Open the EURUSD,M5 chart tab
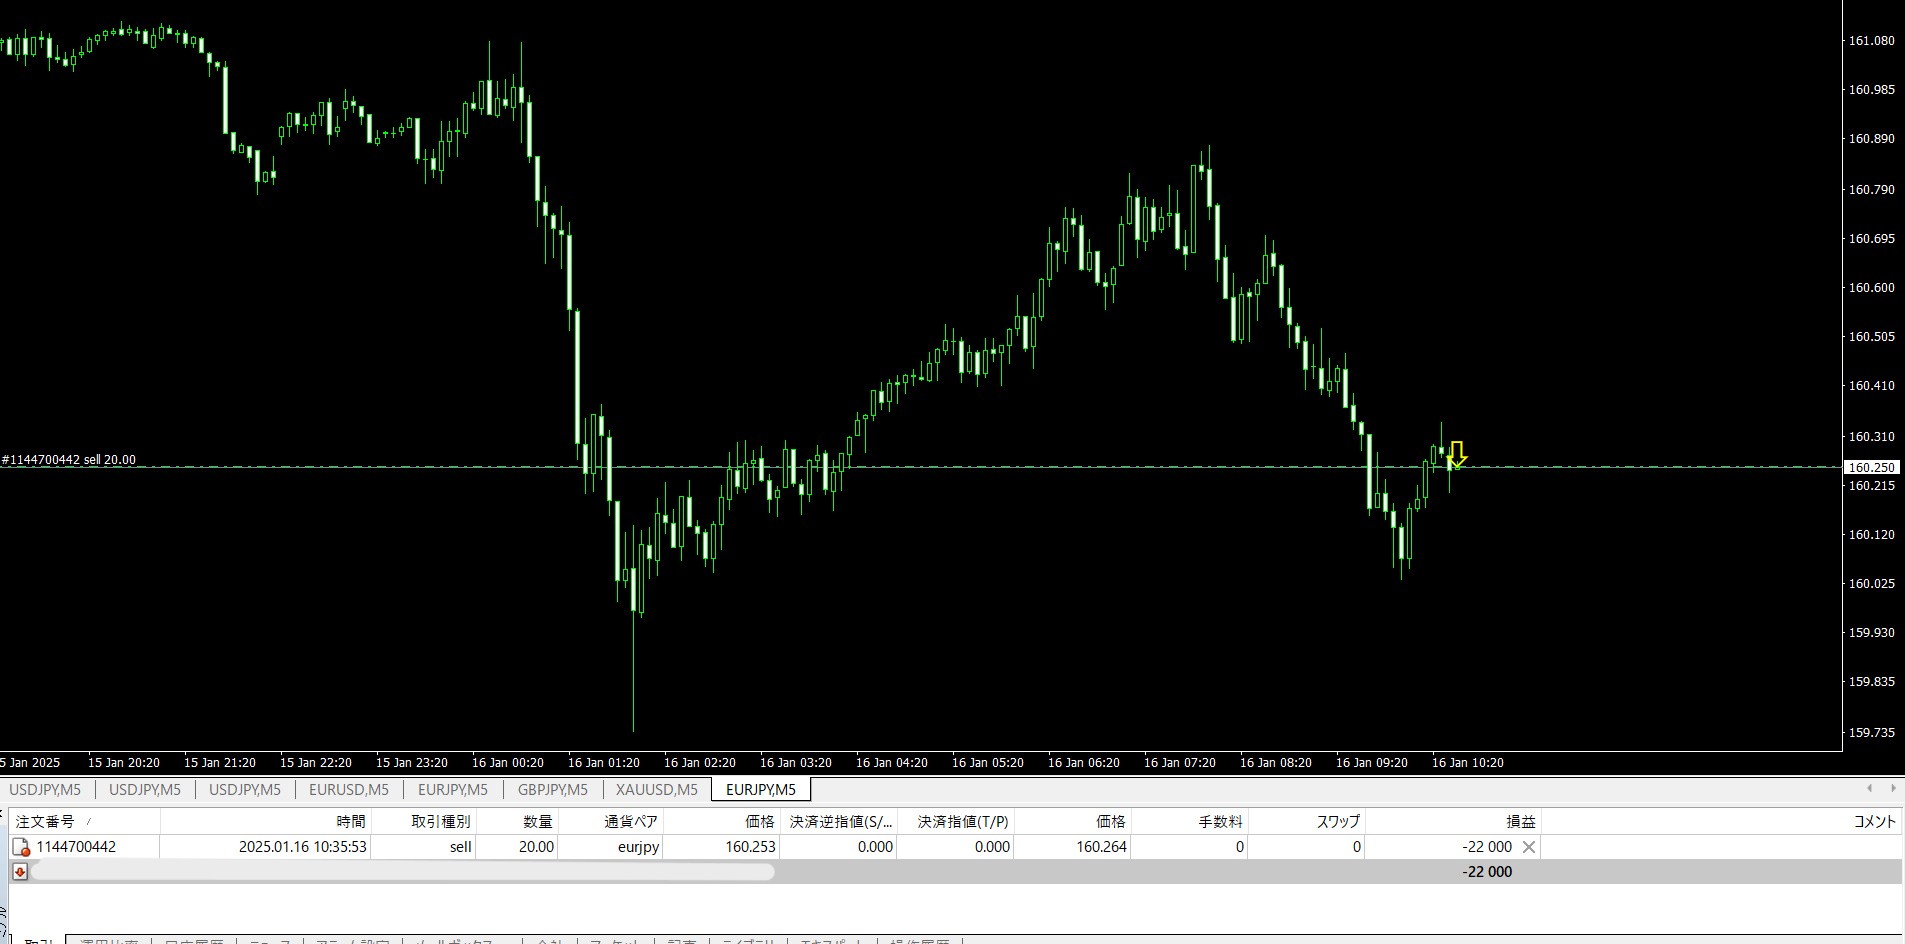This screenshot has height=944, width=1905. [x=348, y=790]
